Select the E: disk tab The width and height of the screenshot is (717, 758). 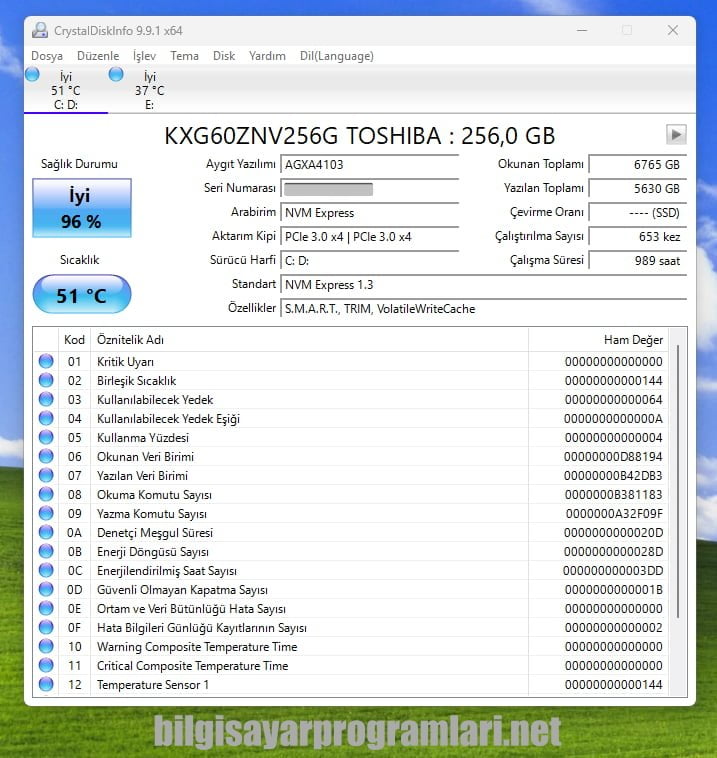[149, 90]
